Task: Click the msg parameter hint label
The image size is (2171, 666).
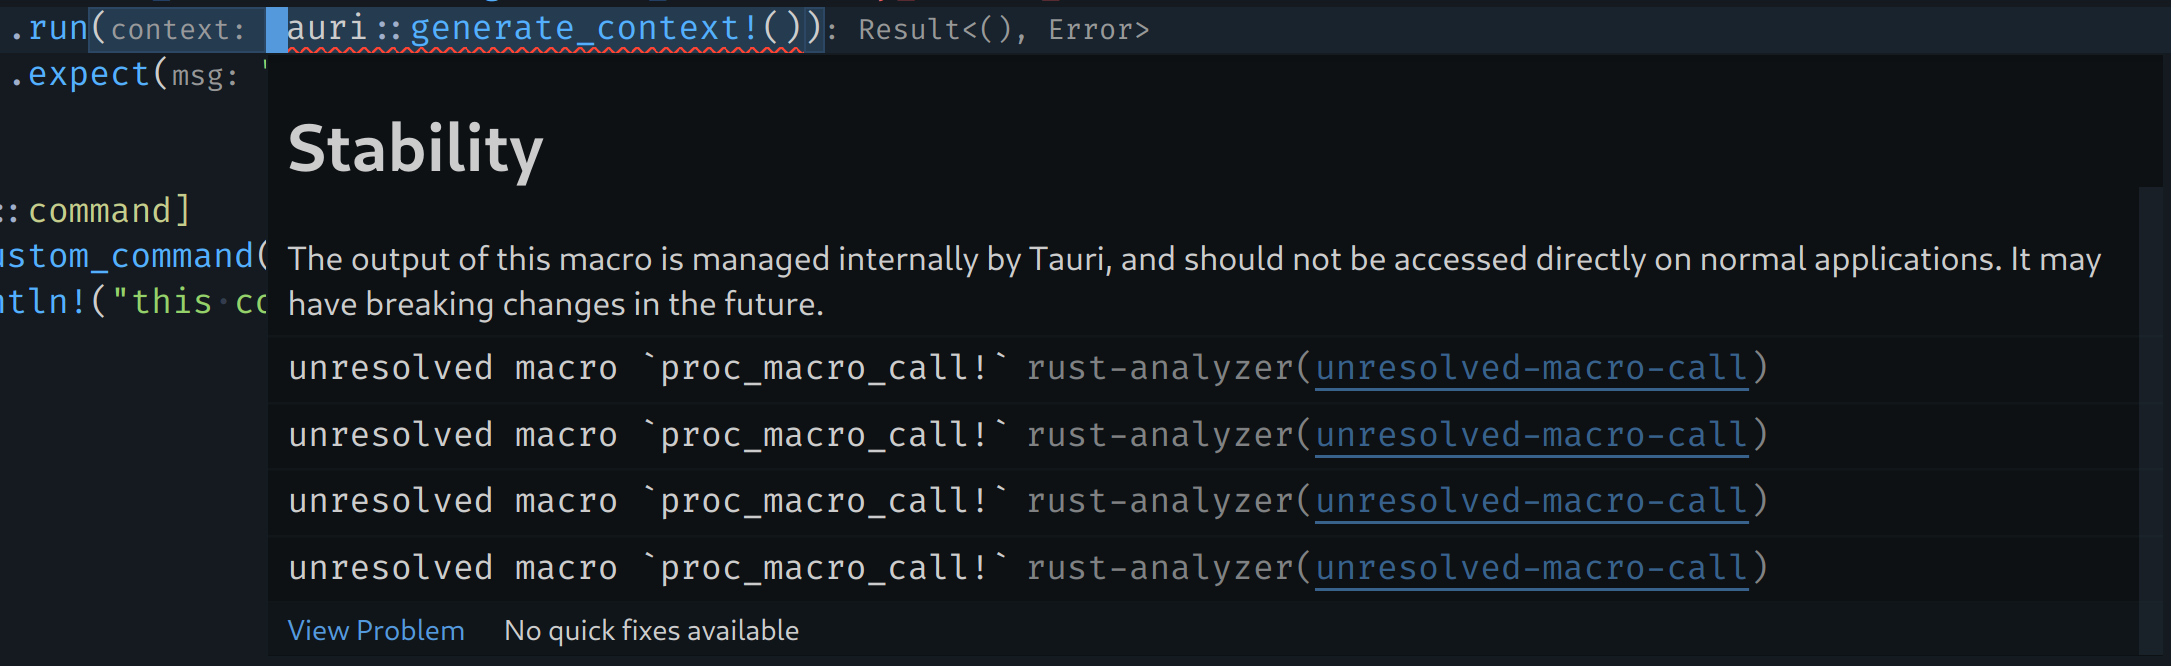Action: (205, 74)
